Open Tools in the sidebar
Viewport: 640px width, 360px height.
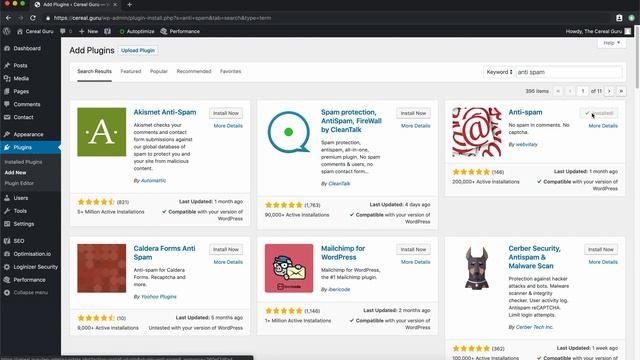click(x=20, y=211)
